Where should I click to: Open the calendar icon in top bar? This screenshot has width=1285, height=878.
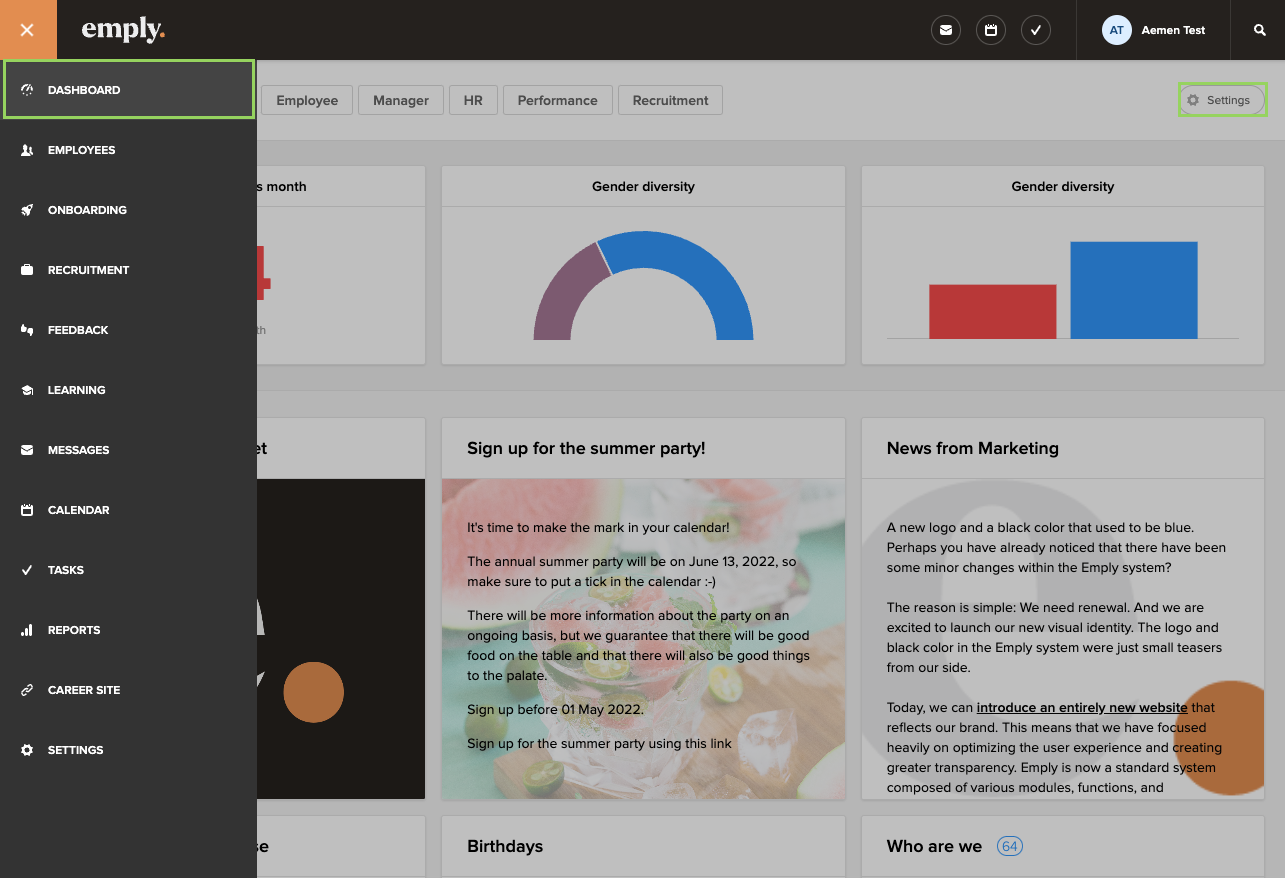click(x=990, y=30)
